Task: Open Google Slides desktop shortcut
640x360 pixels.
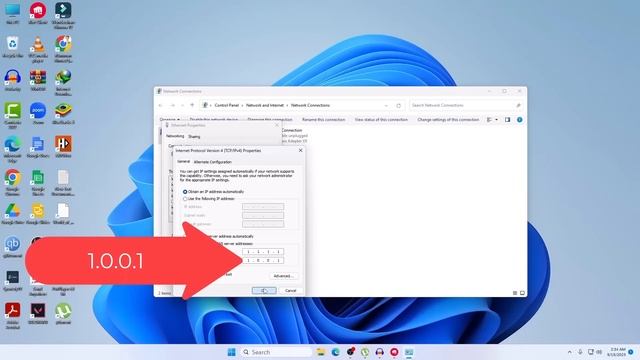Action: coord(38,214)
